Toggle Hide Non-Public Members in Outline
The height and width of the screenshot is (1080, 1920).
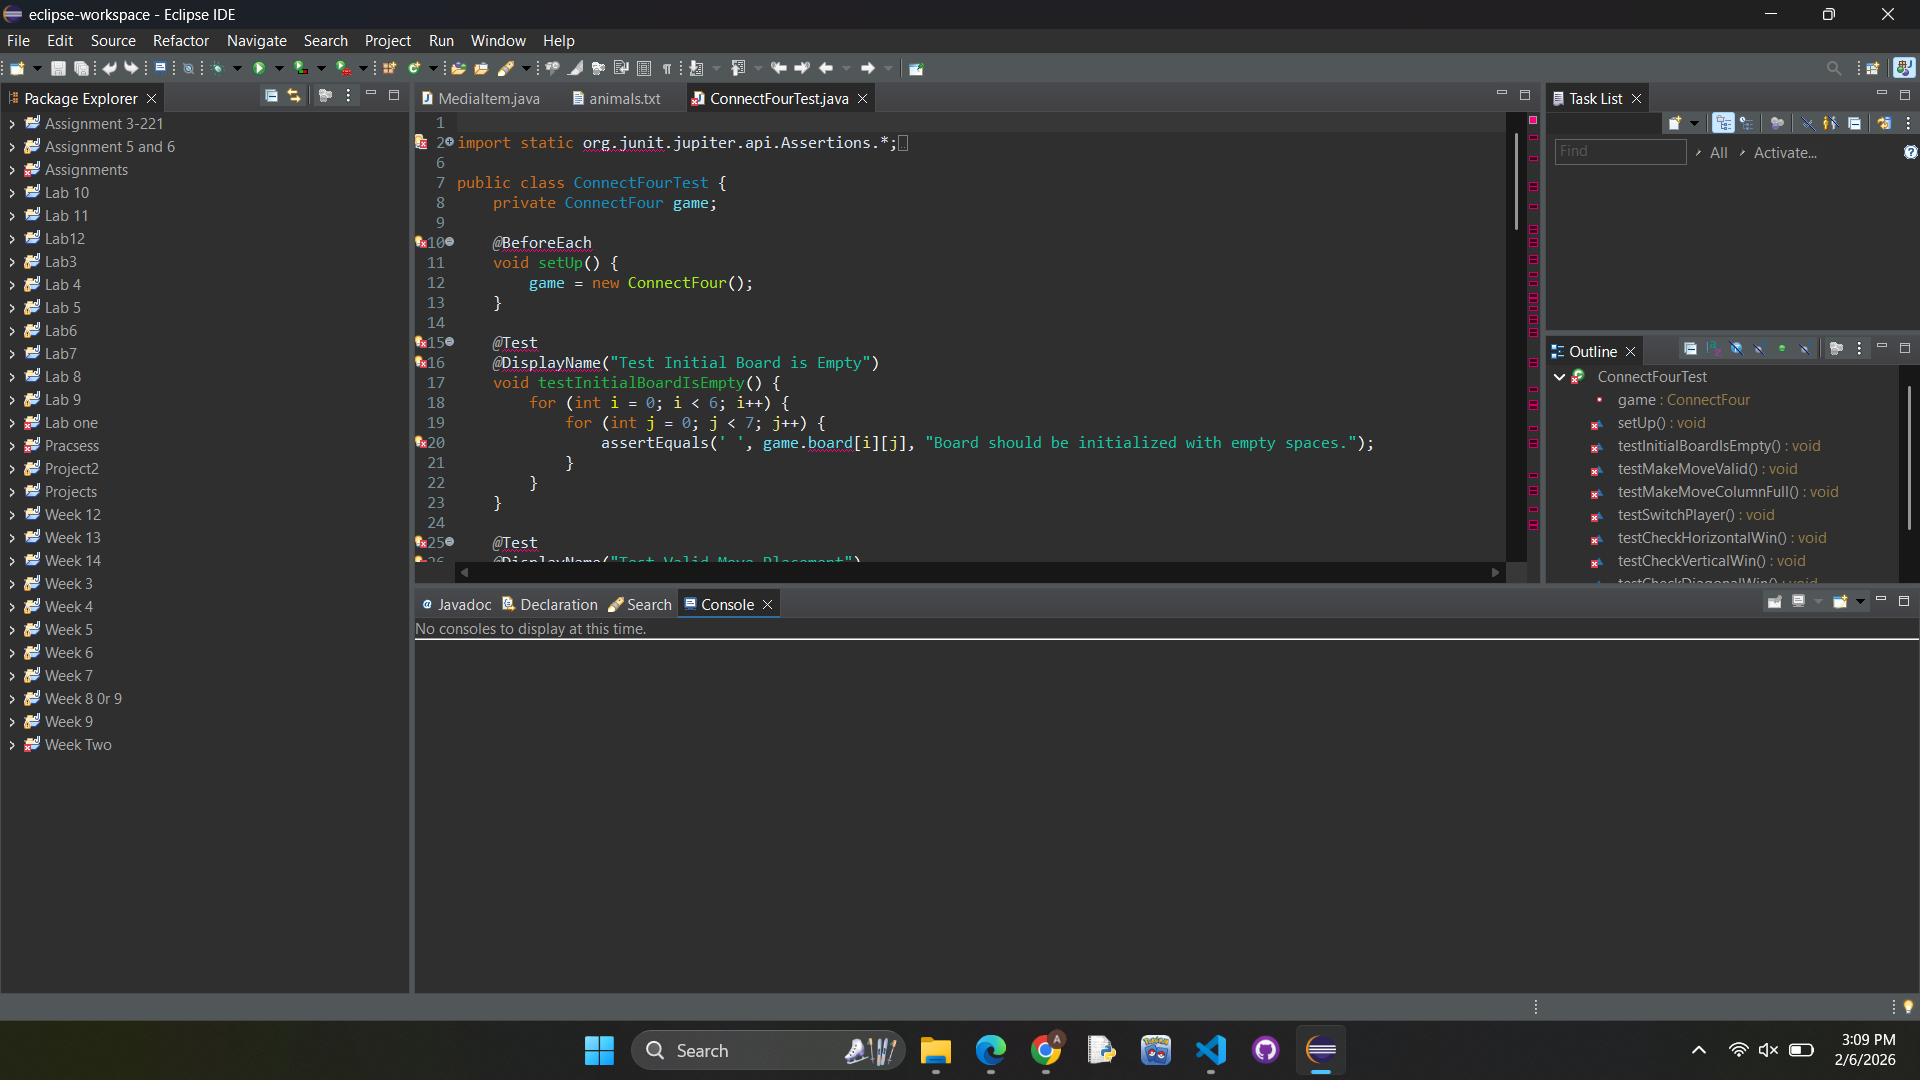tap(1782, 349)
